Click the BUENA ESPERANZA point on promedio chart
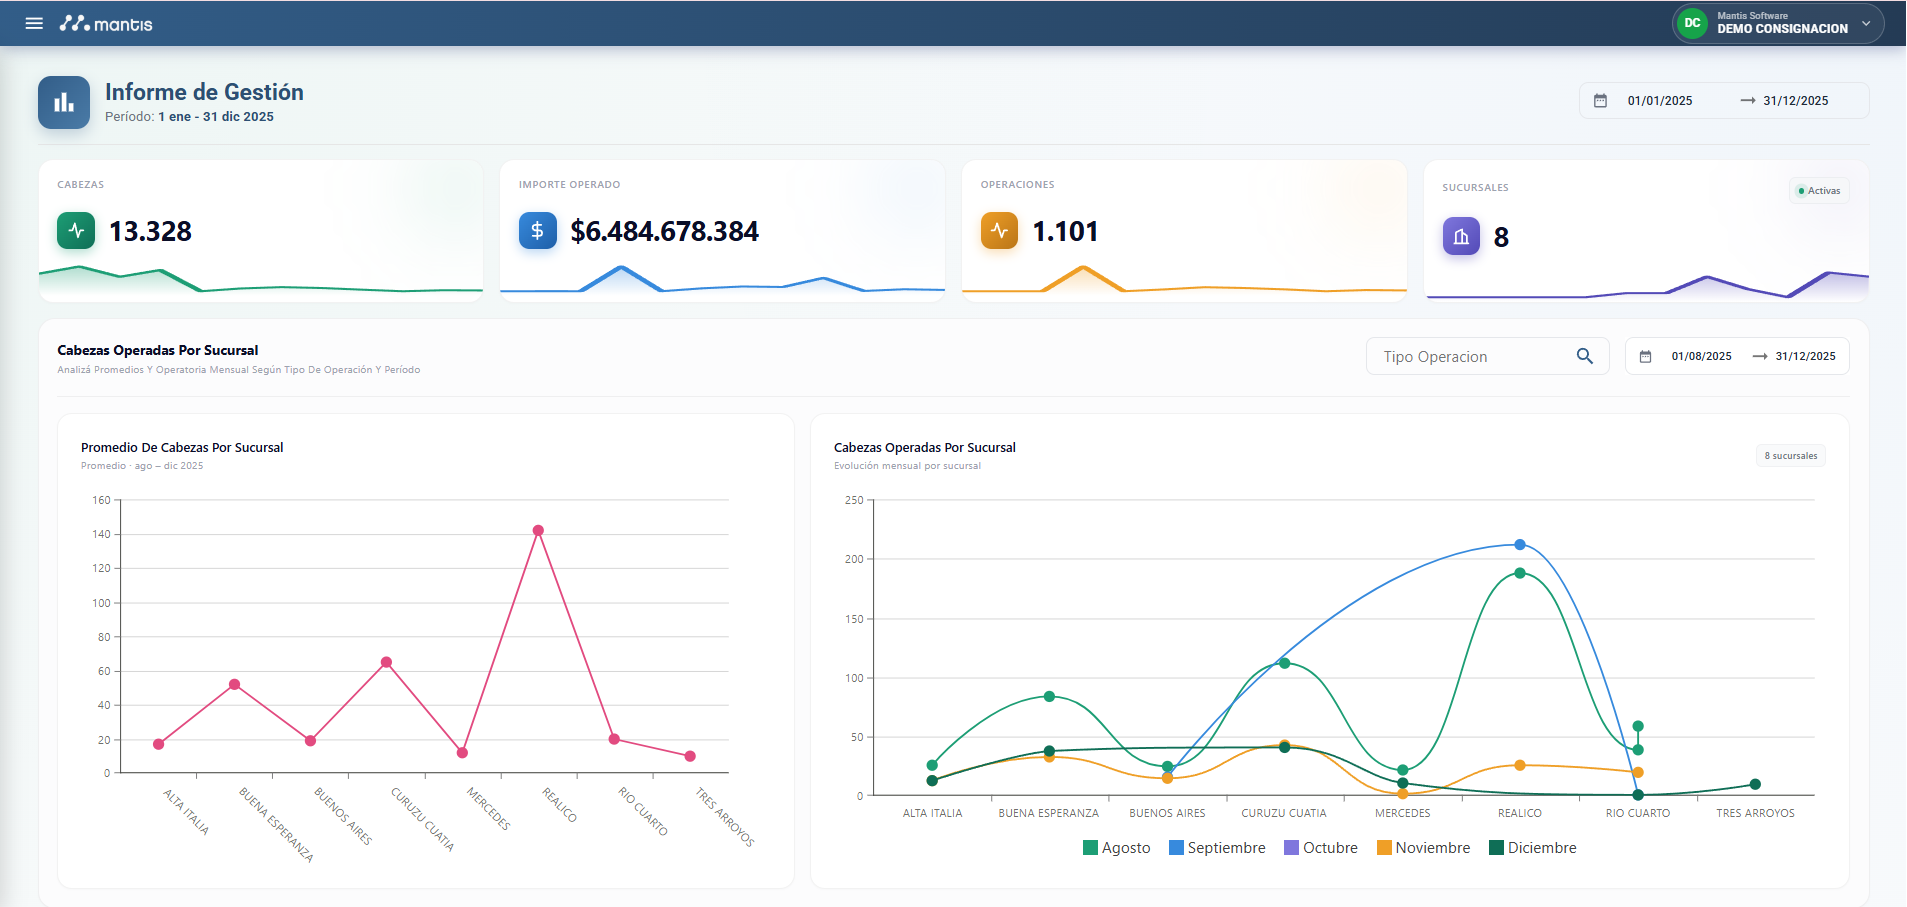Image resolution: width=1907 pixels, height=907 pixels. coord(234,685)
